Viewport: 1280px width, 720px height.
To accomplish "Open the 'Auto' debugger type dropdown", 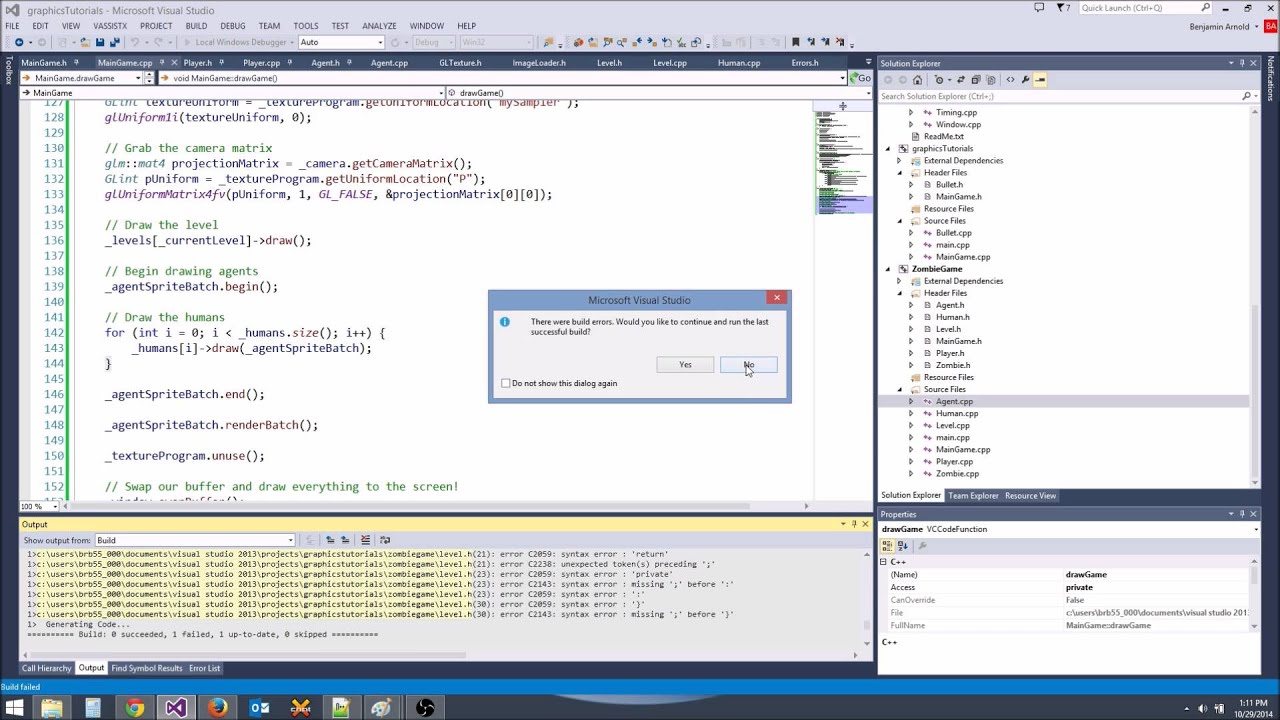I will click(x=340, y=42).
